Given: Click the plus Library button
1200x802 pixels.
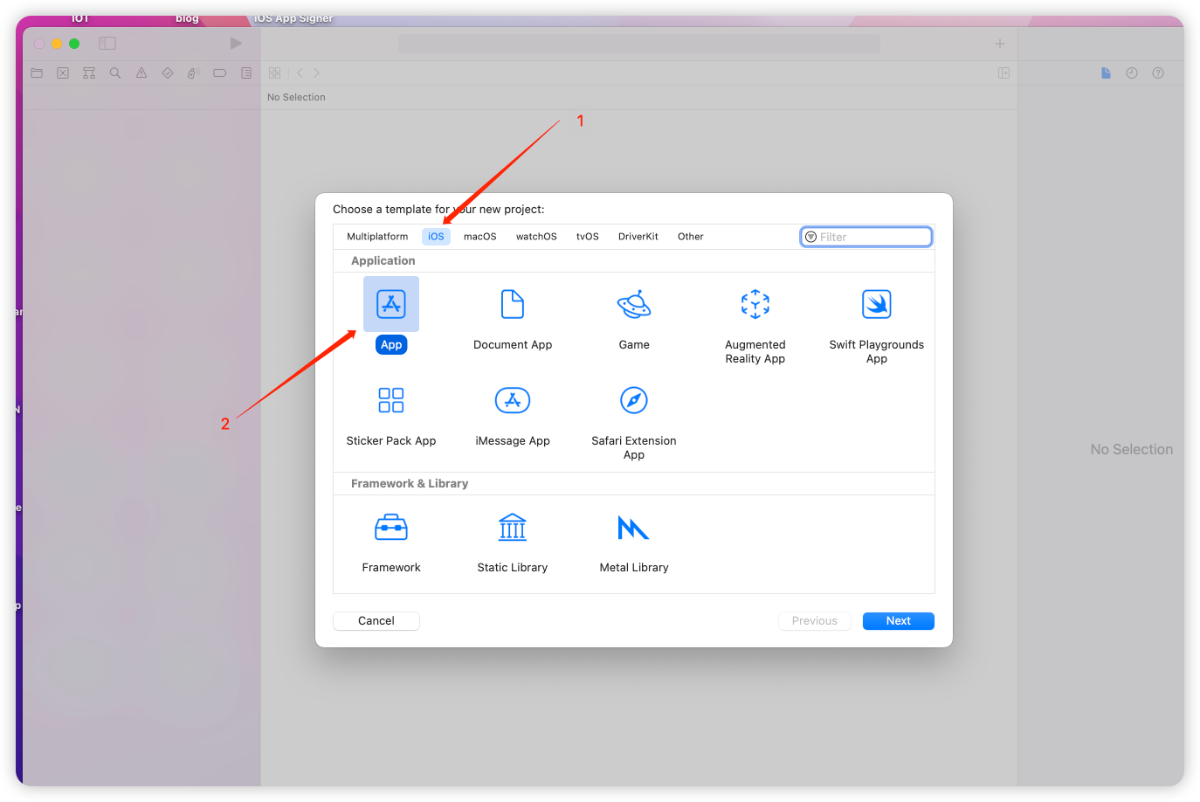Looking at the screenshot, I should point(1000,43).
